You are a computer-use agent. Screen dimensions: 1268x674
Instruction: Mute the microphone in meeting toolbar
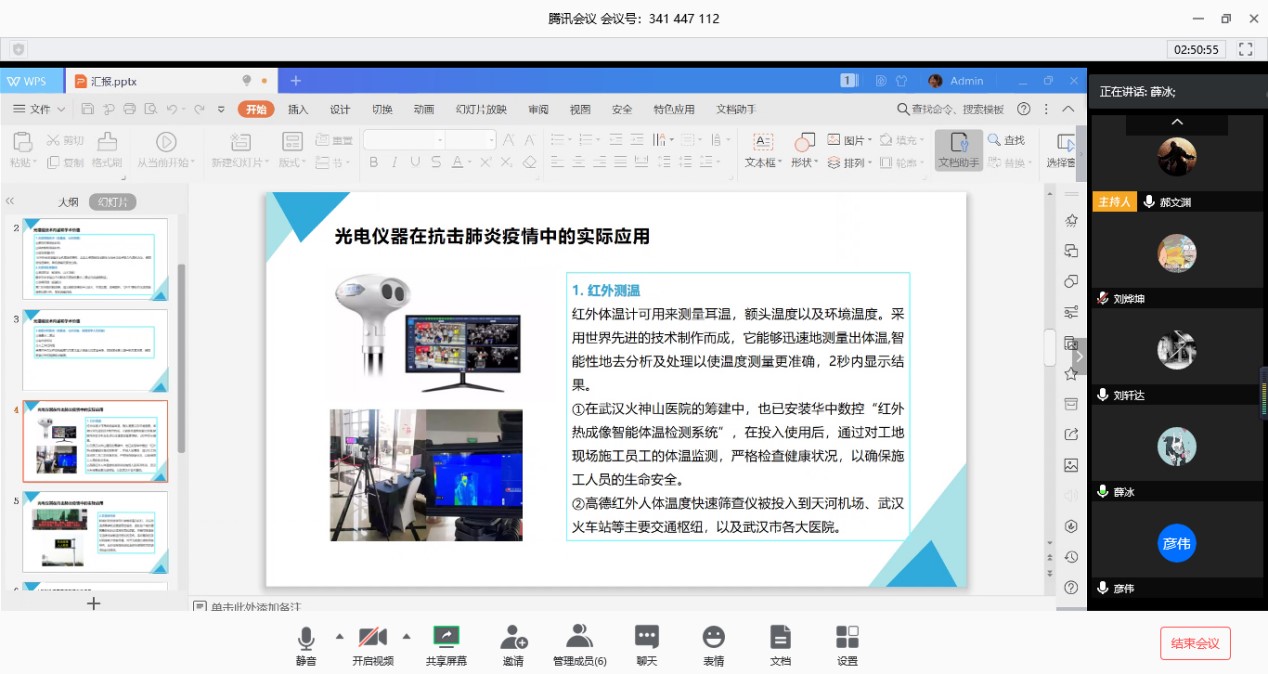tap(306, 637)
